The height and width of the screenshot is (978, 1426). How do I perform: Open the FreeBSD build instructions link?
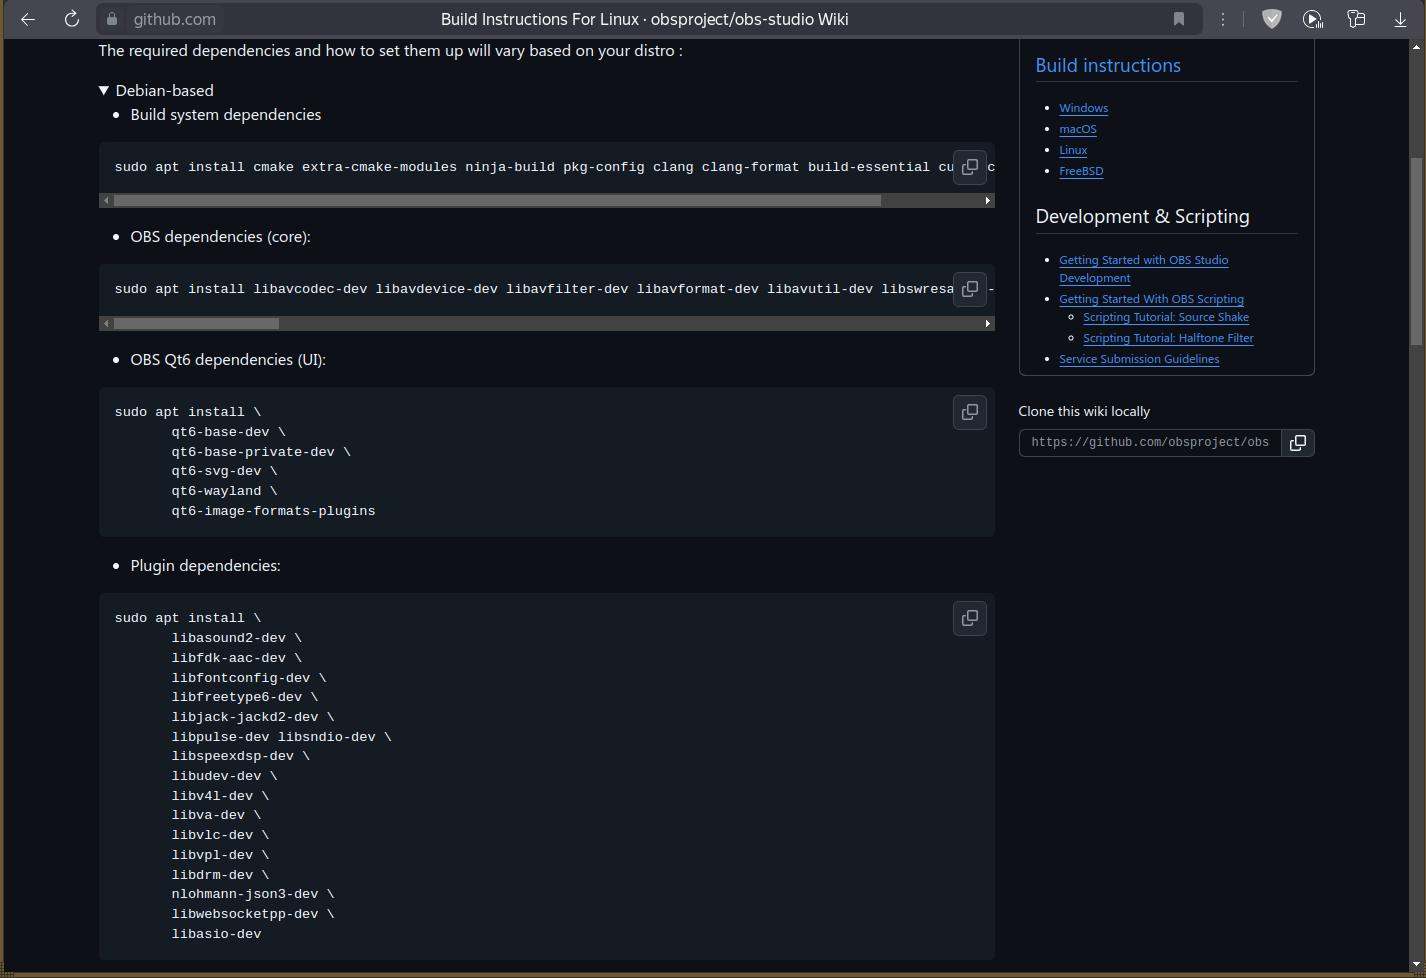[1081, 171]
